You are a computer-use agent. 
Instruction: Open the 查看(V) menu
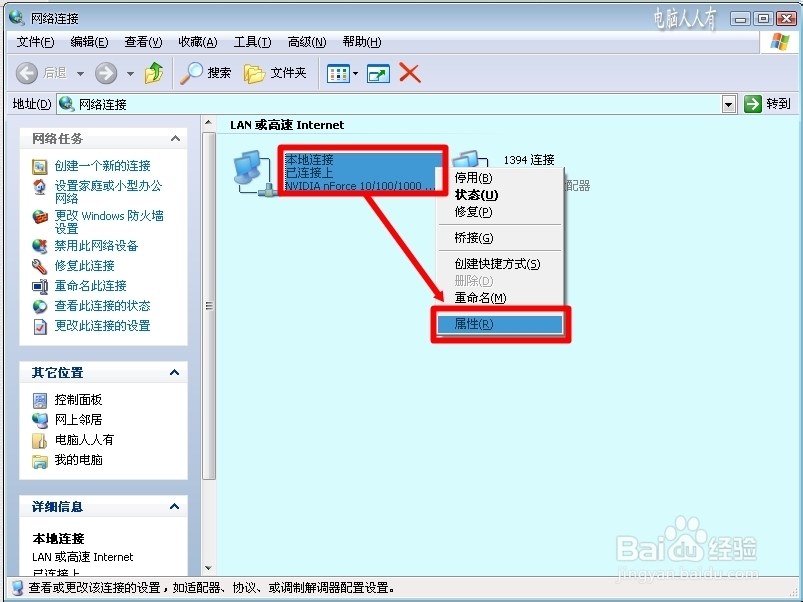click(x=143, y=42)
